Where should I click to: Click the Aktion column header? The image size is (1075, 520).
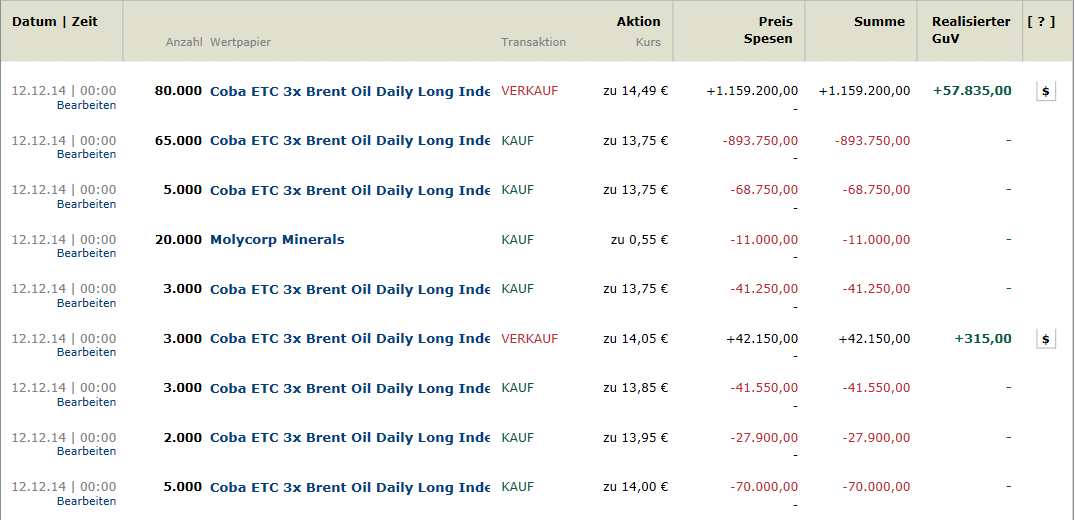tap(638, 22)
